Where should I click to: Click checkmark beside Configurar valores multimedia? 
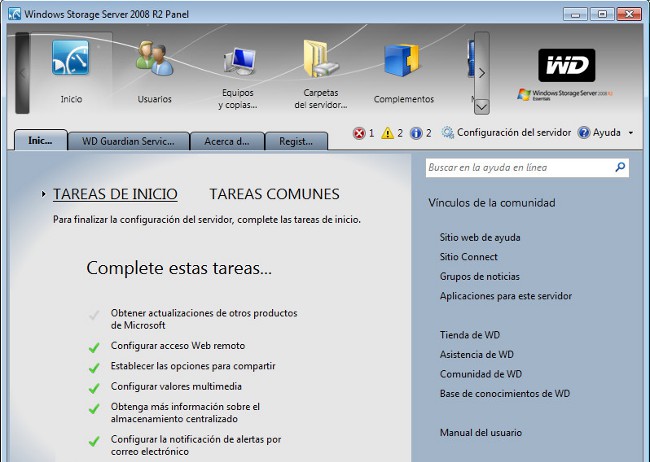pos(94,388)
